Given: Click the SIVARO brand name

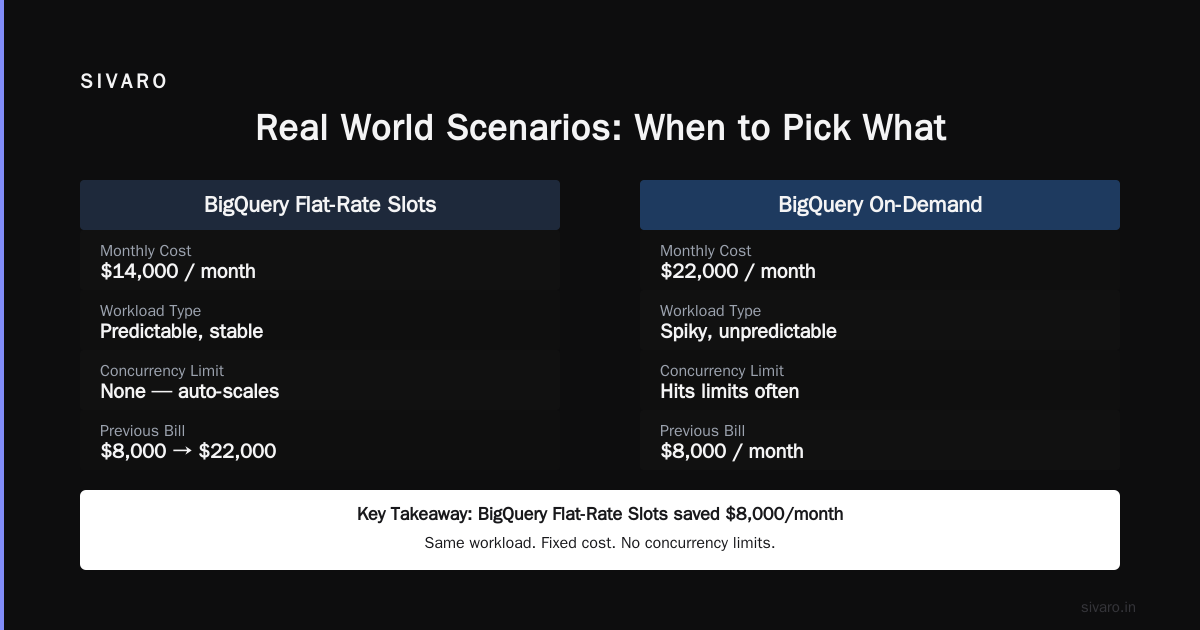Looking at the screenshot, I should pos(124,82).
